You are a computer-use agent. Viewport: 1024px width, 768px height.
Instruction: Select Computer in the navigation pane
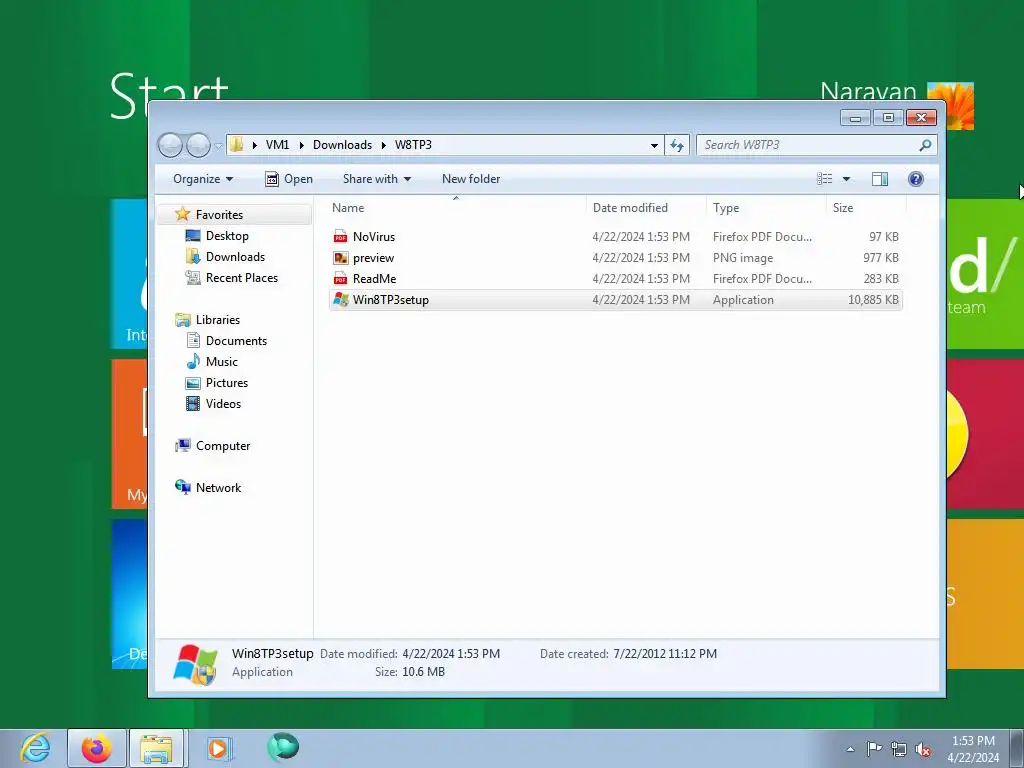click(223, 446)
